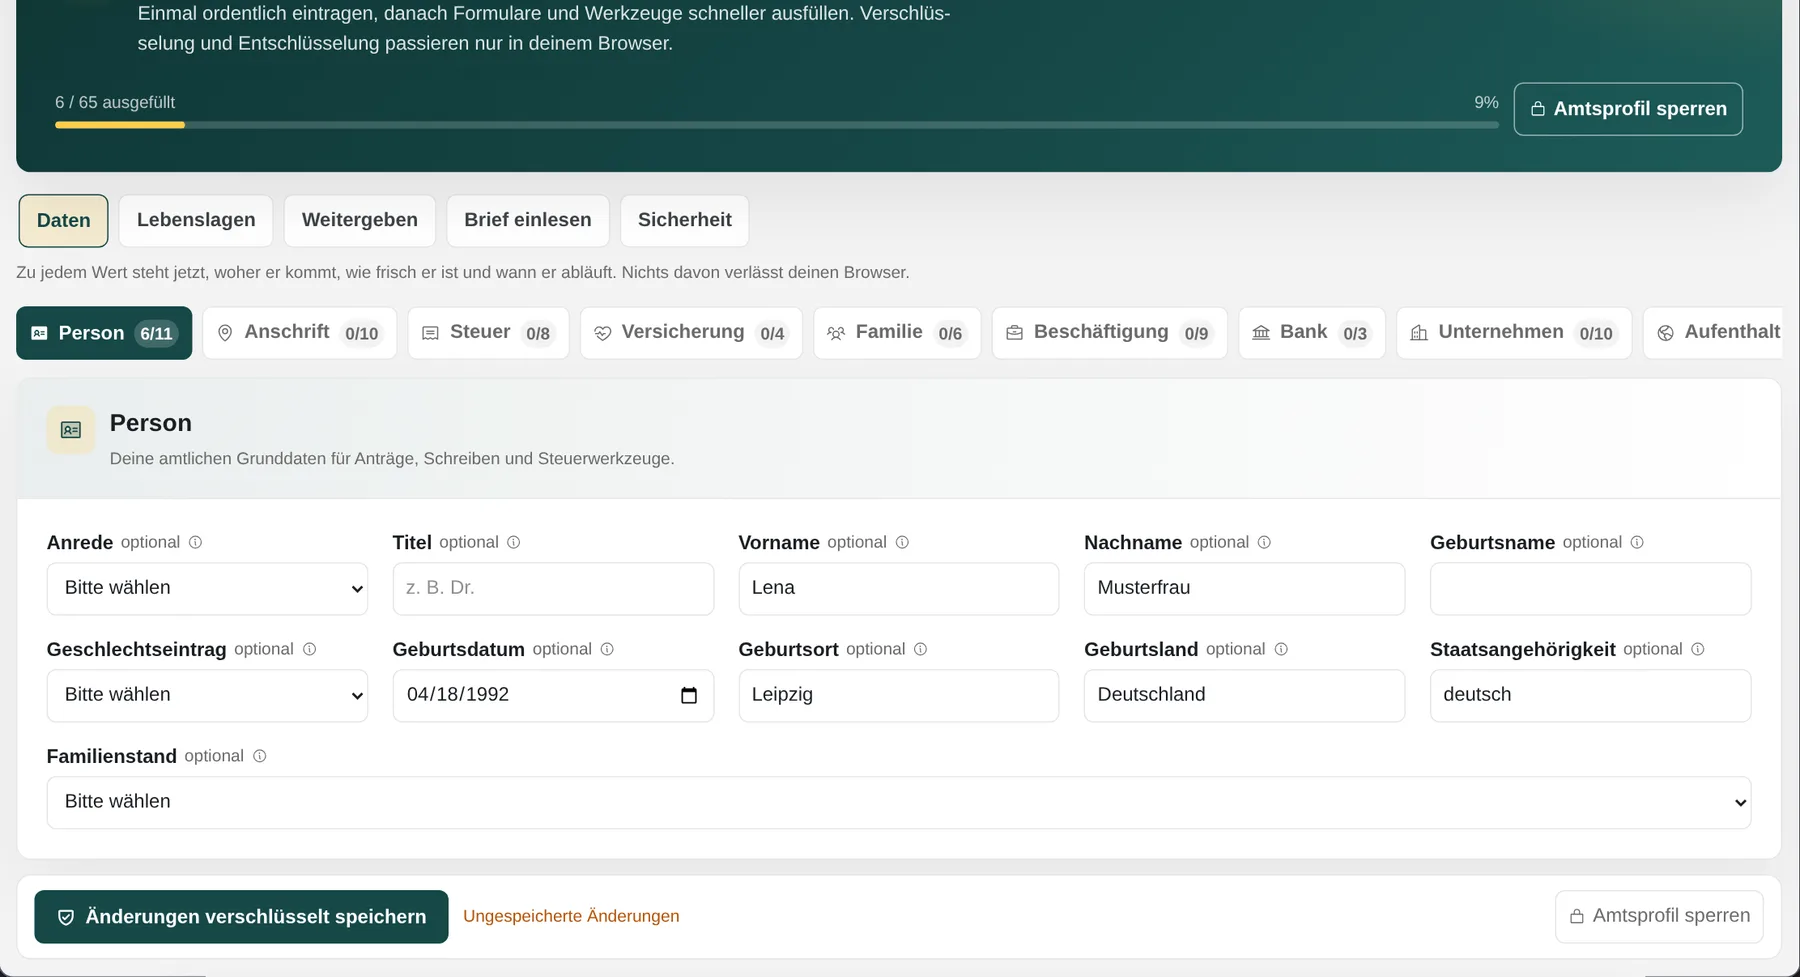Click the ID card icon beside Person heading
Viewport: 1800px width, 977px height.
[71, 430]
